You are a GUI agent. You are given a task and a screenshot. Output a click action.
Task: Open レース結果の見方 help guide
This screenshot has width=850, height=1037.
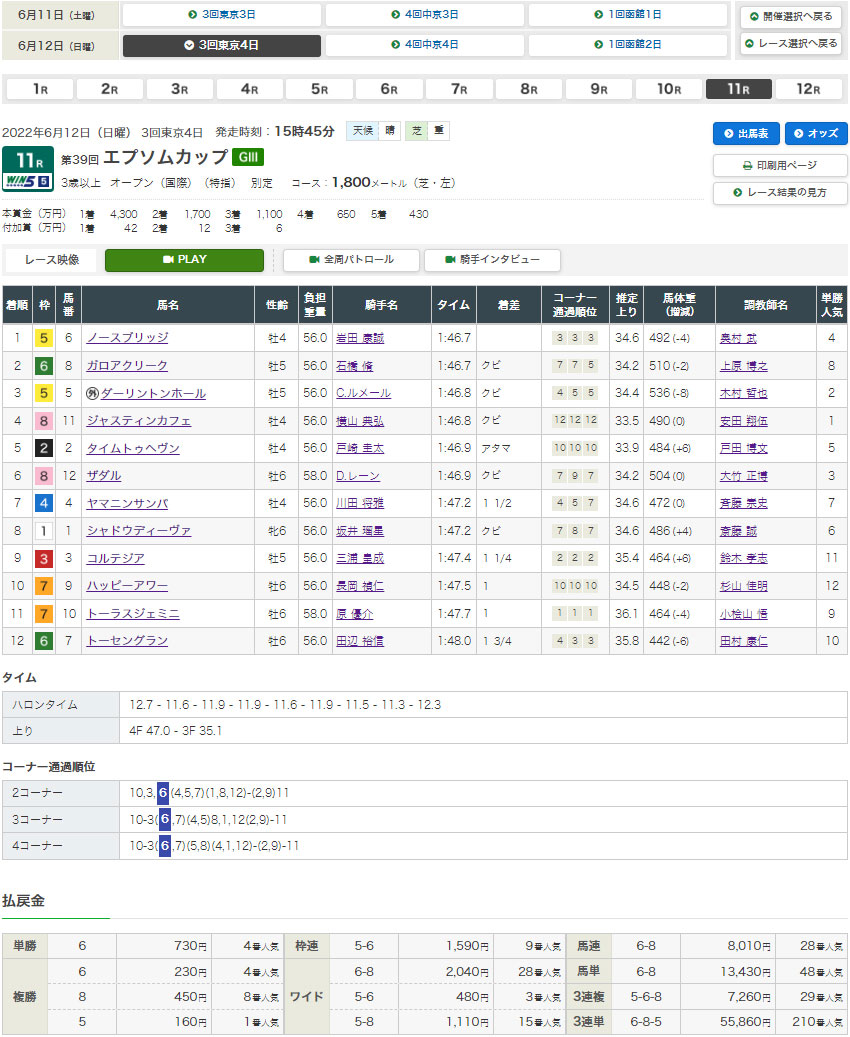click(x=780, y=192)
